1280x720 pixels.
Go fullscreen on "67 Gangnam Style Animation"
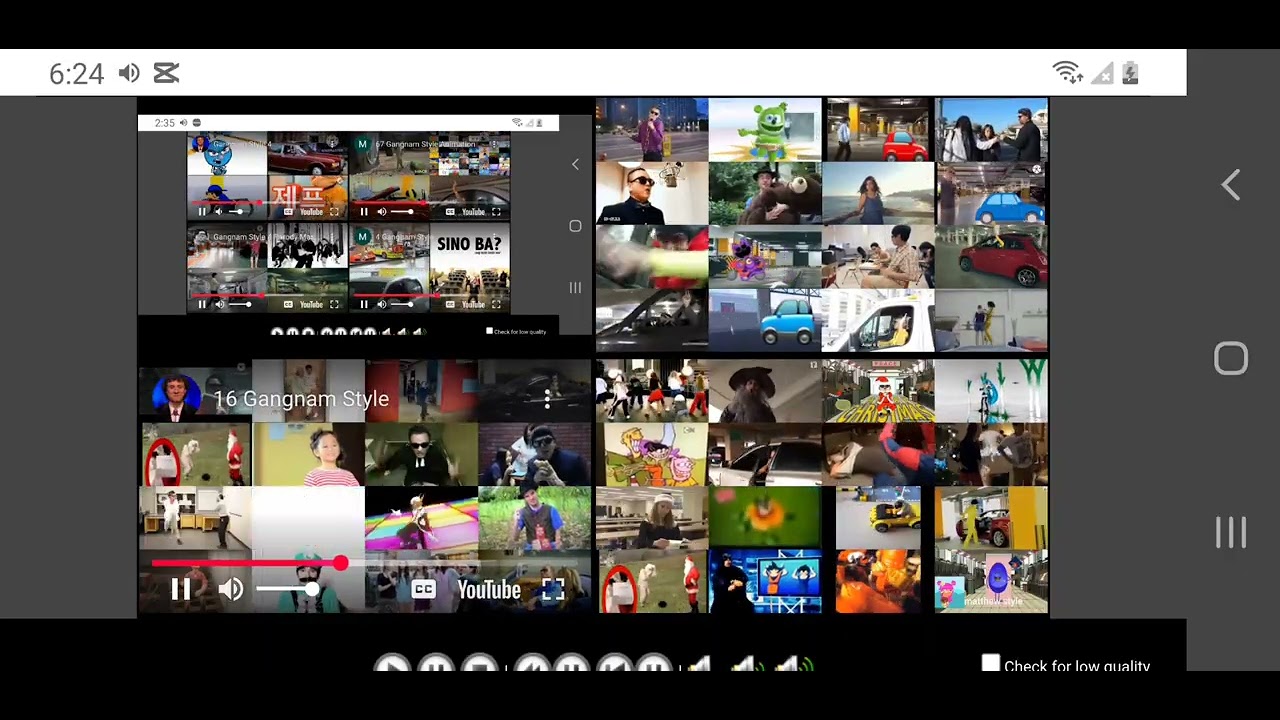[x=496, y=212]
